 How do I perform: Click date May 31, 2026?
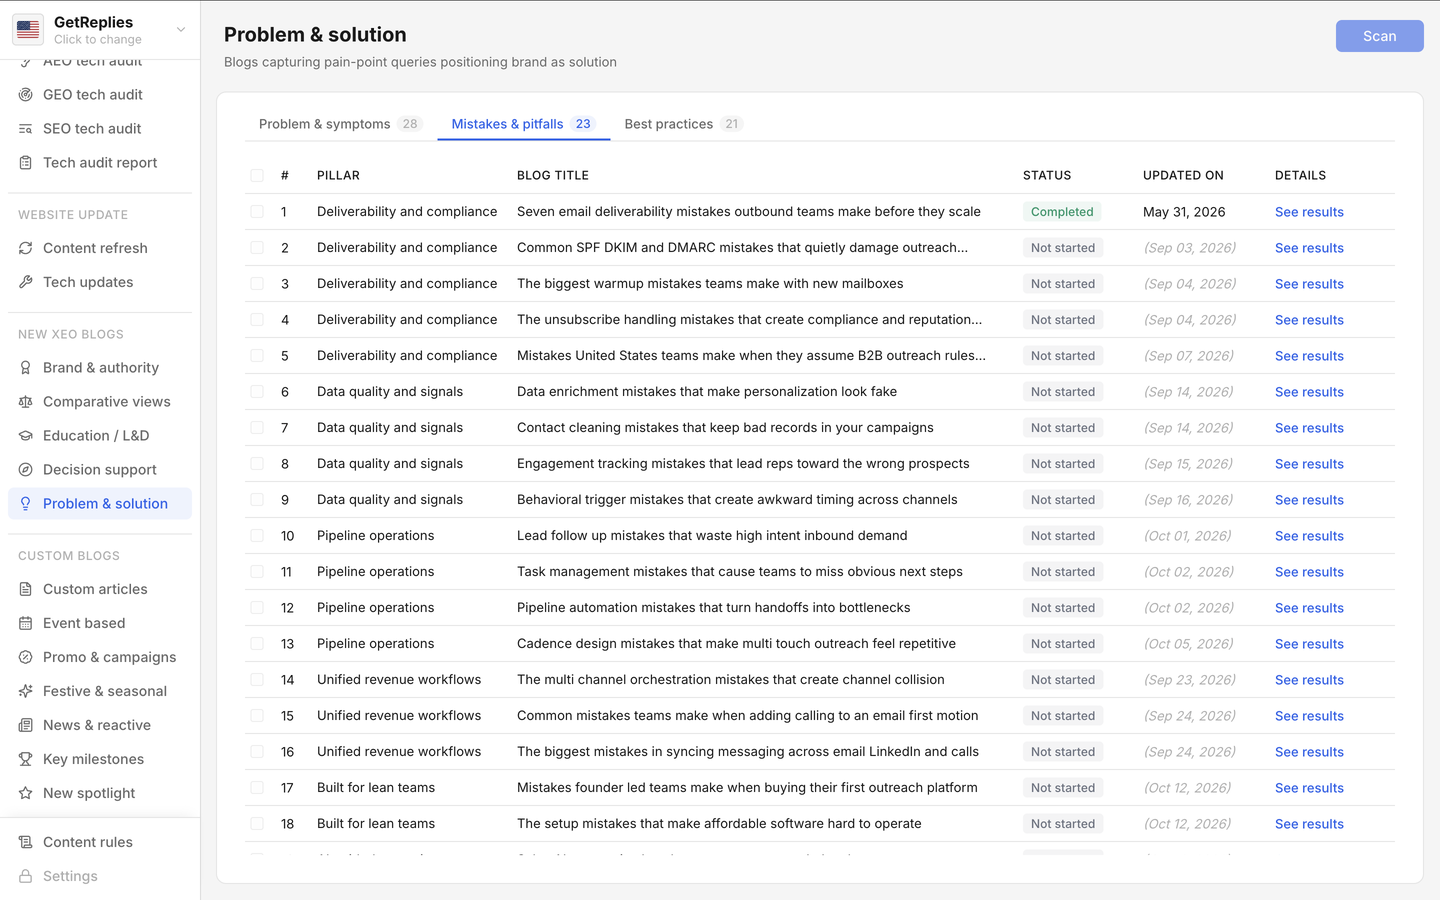[1184, 212]
